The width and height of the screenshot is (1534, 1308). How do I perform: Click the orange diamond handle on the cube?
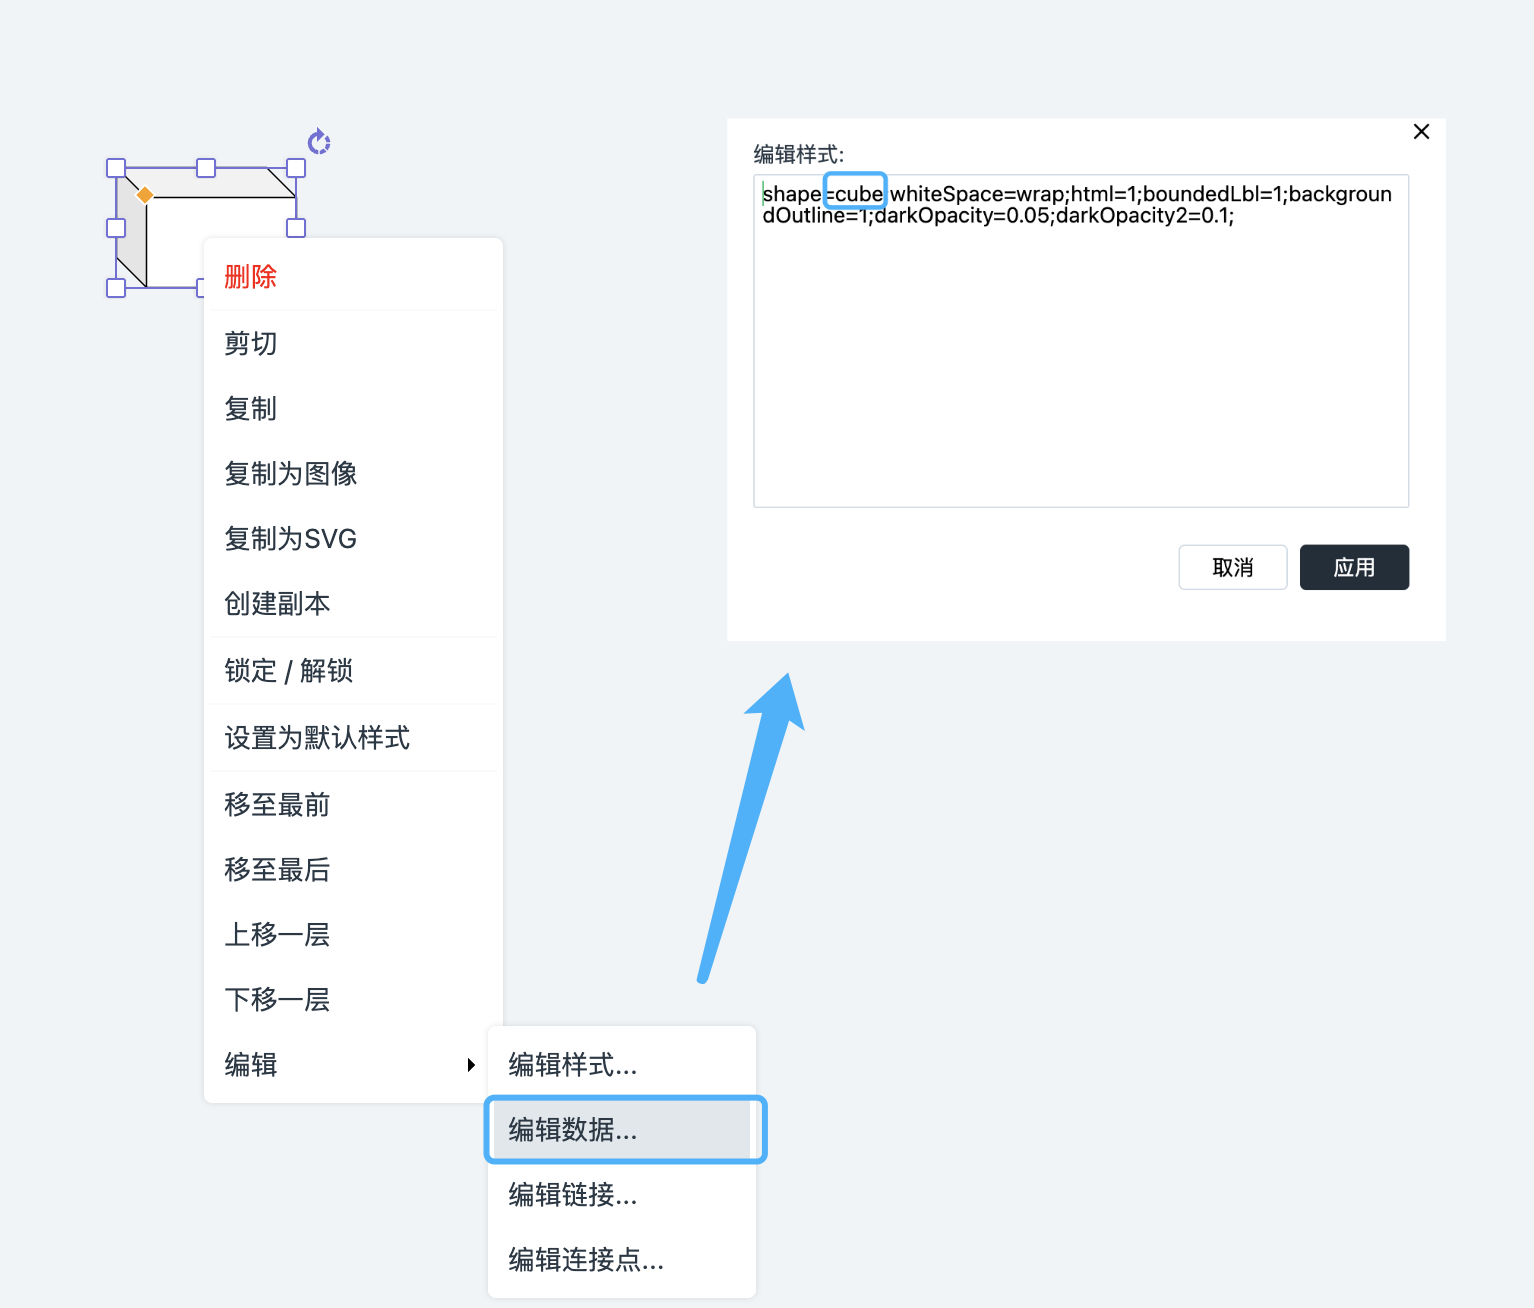click(145, 195)
